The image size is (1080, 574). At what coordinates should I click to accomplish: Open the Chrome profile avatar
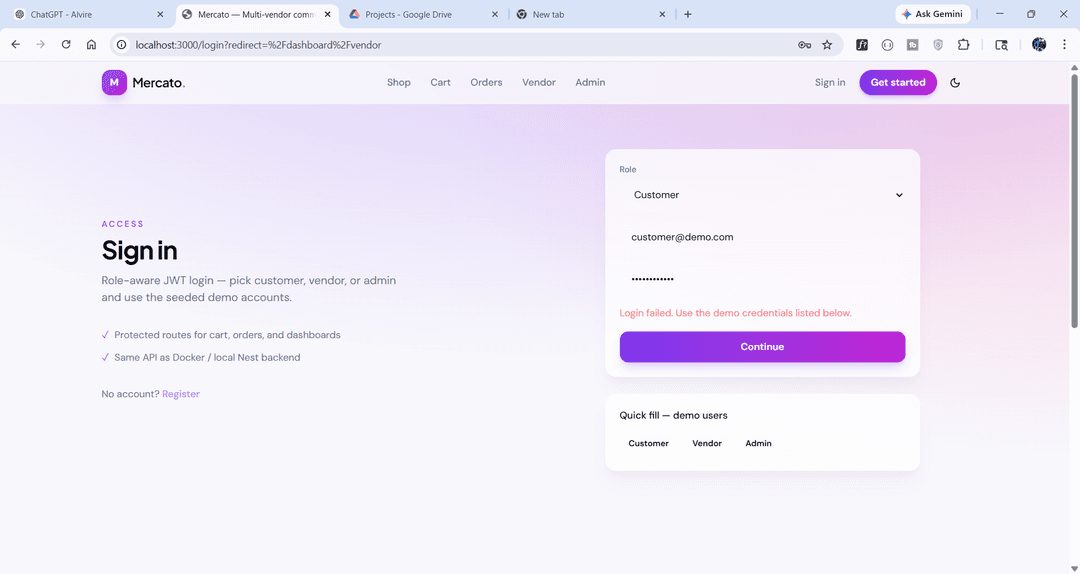click(1039, 45)
